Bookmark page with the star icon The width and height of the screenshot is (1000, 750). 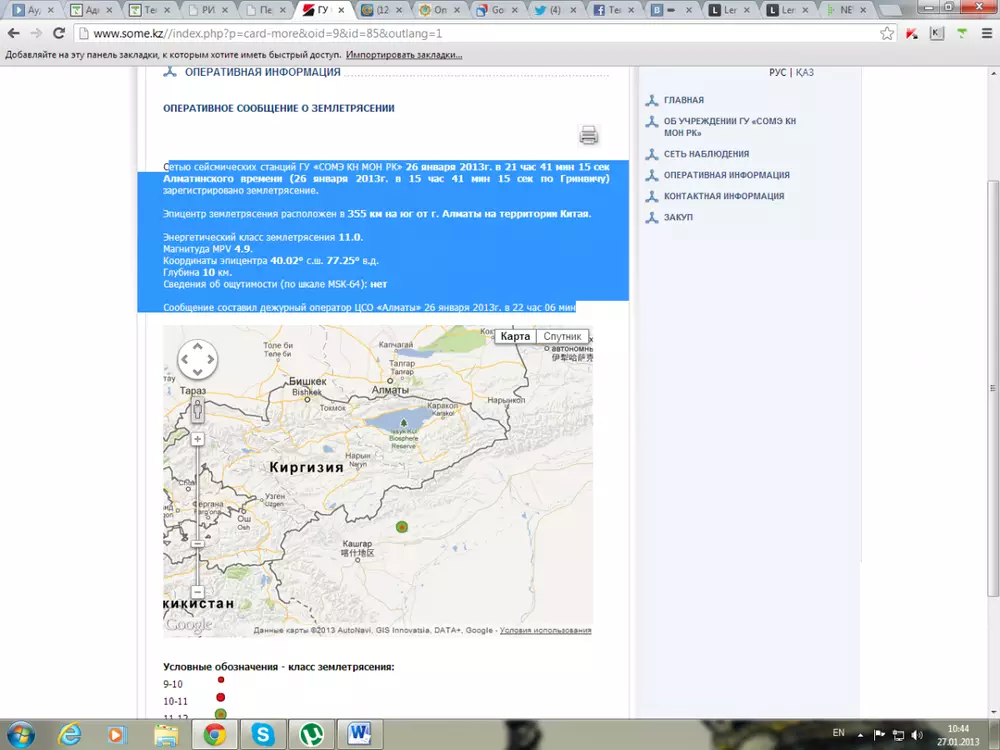click(x=886, y=33)
